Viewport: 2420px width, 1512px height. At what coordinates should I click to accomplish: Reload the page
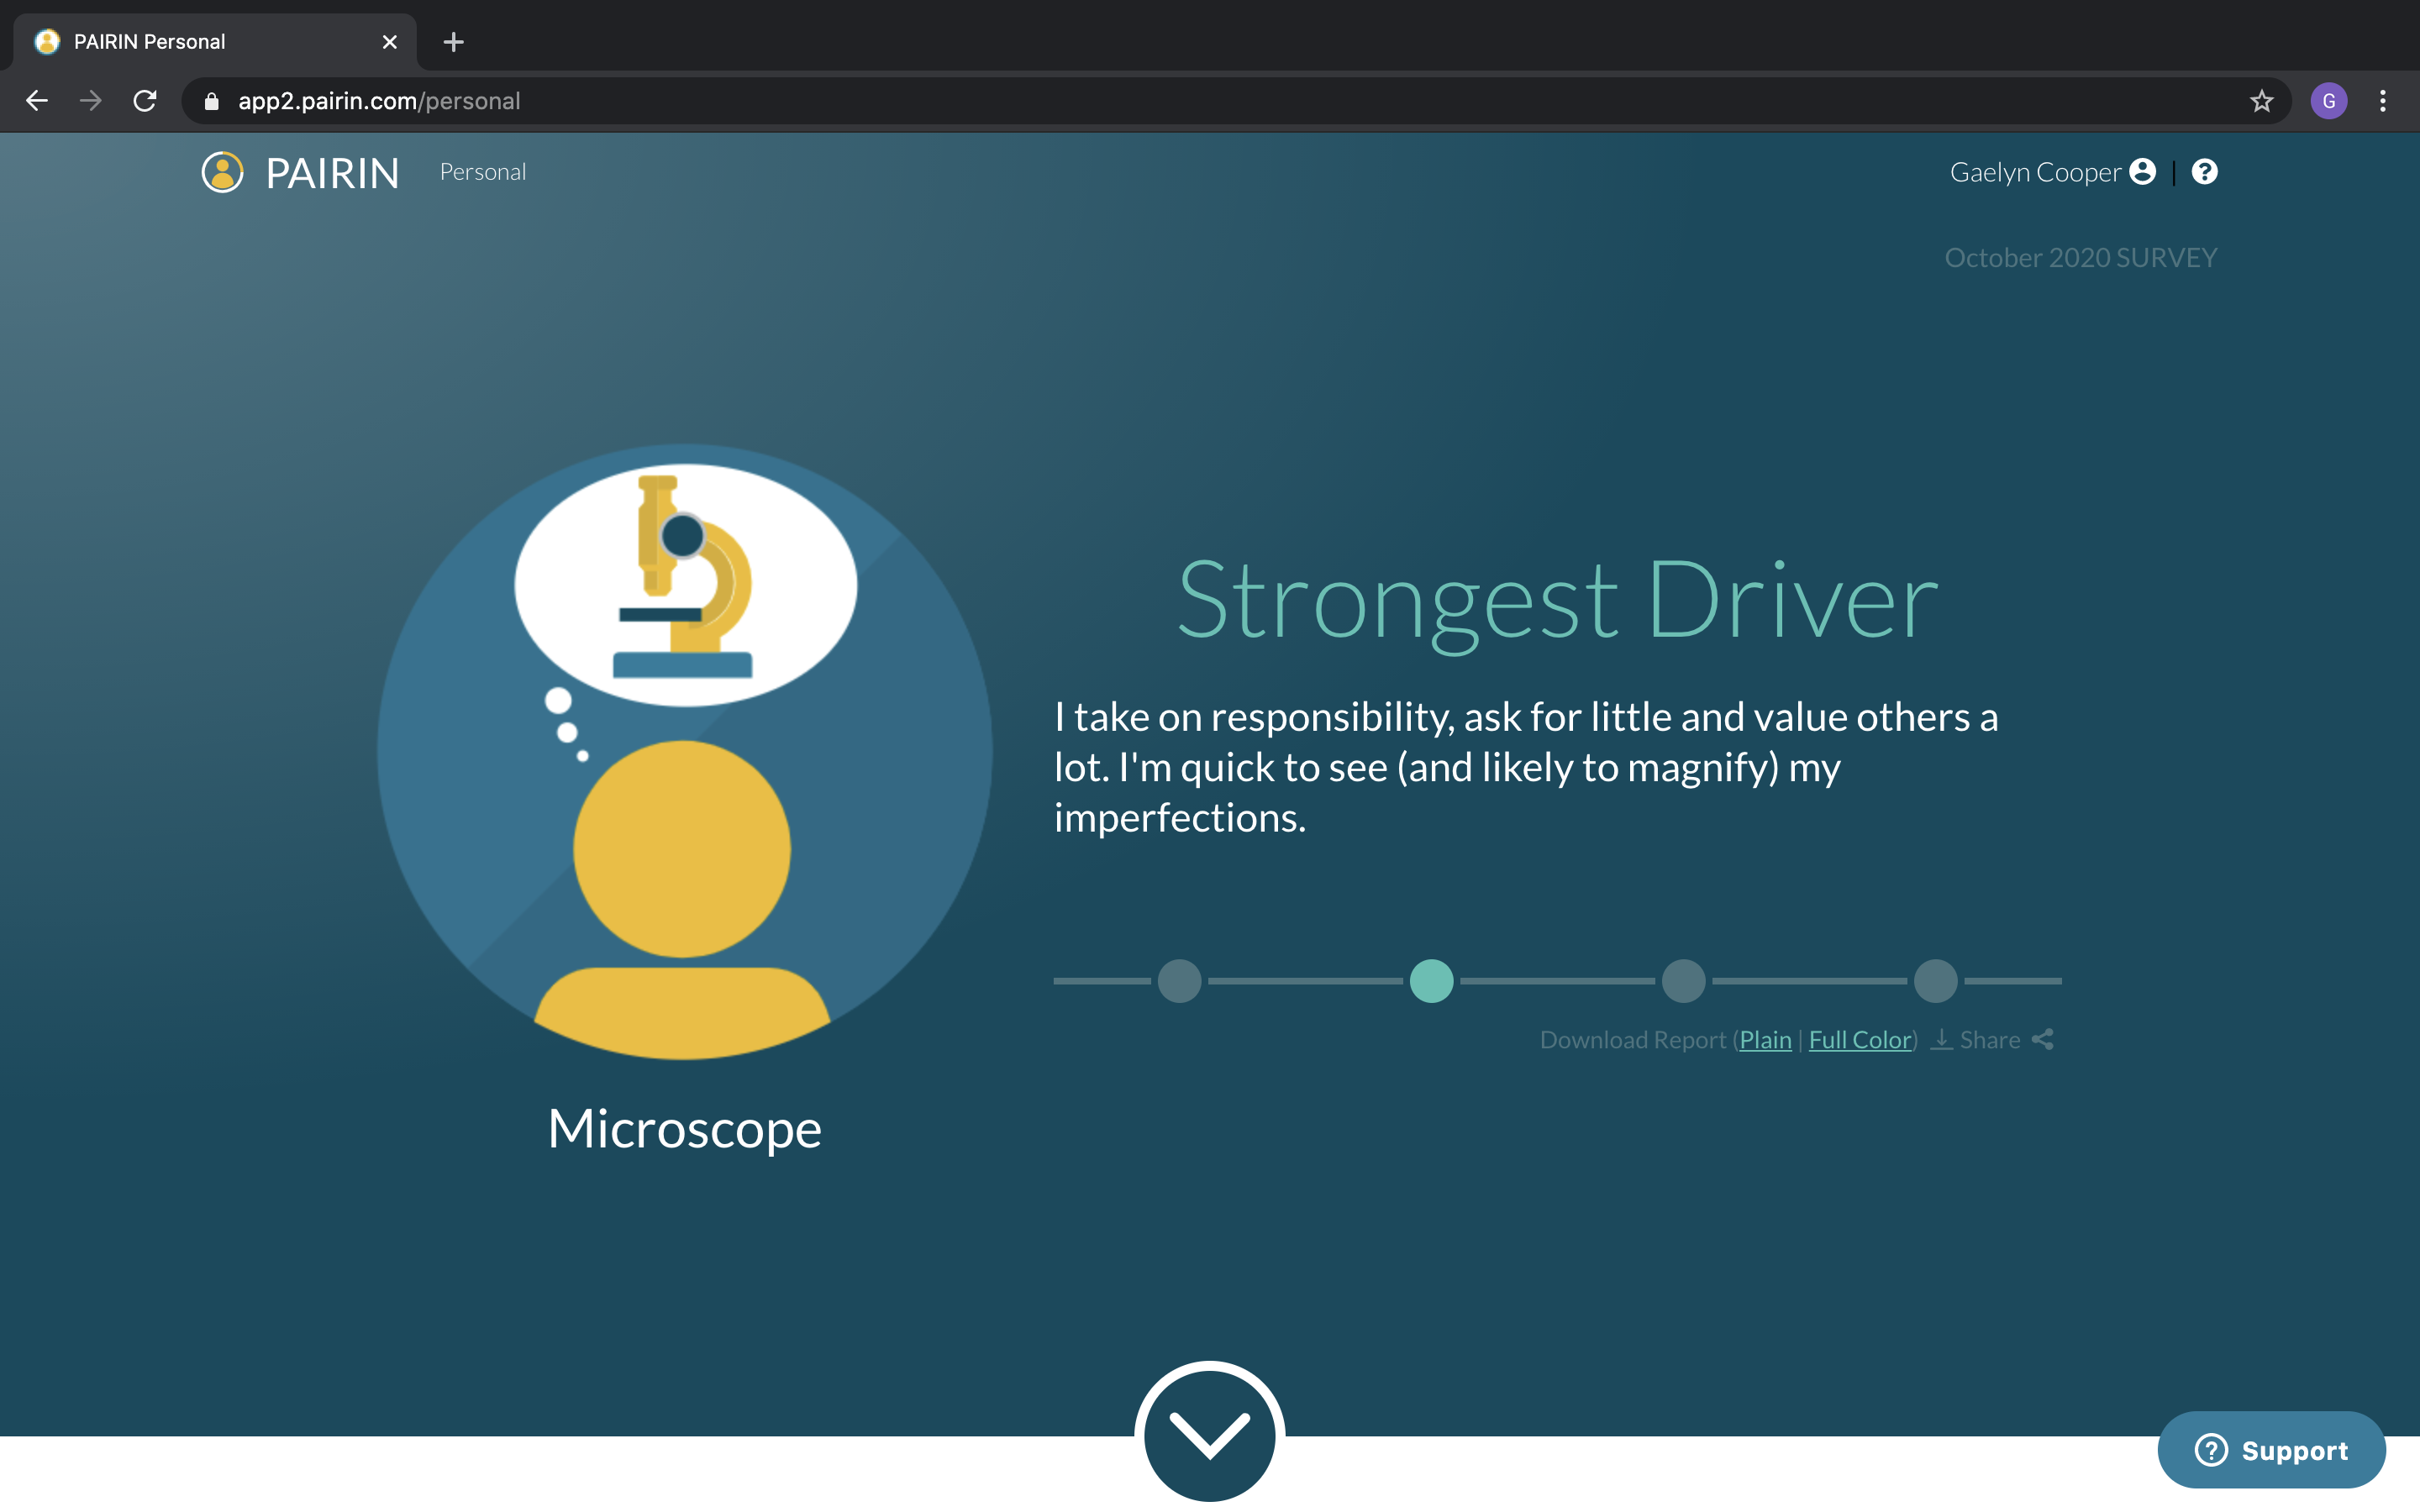(145, 101)
